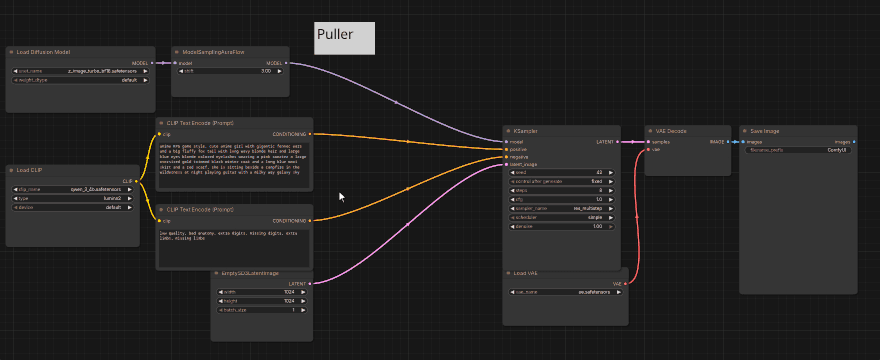This screenshot has height=360, width=880.
Task: Click the vae input socket on VAE Decode
Action: (648, 150)
